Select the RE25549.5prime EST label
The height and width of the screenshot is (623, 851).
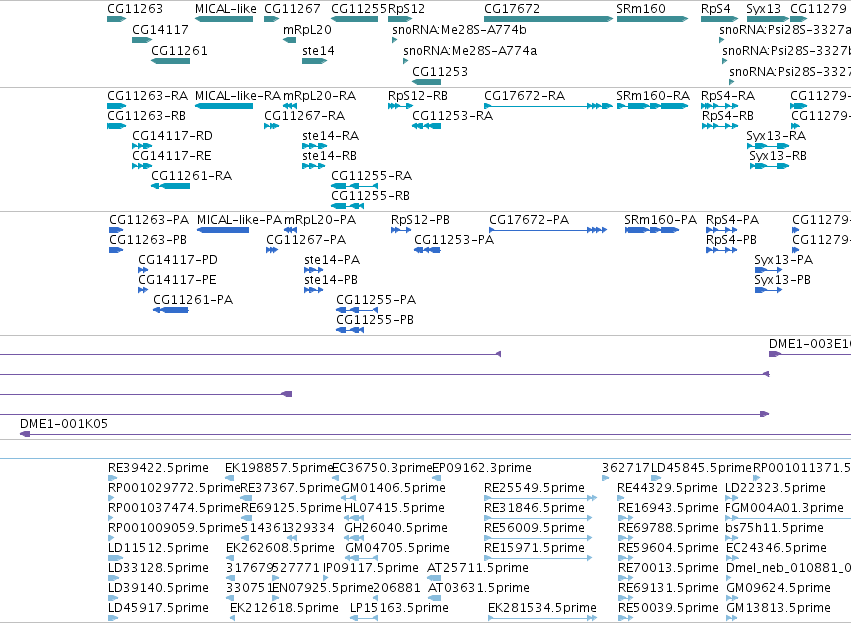(x=535, y=488)
